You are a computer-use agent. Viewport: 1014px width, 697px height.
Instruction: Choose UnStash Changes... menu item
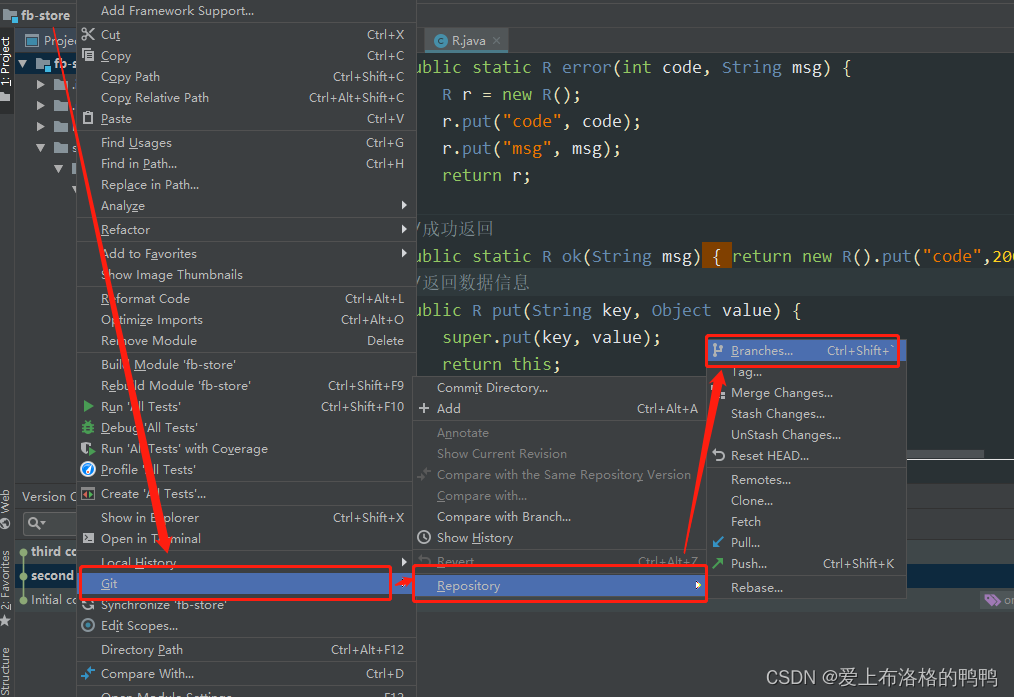tap(786, 434)
